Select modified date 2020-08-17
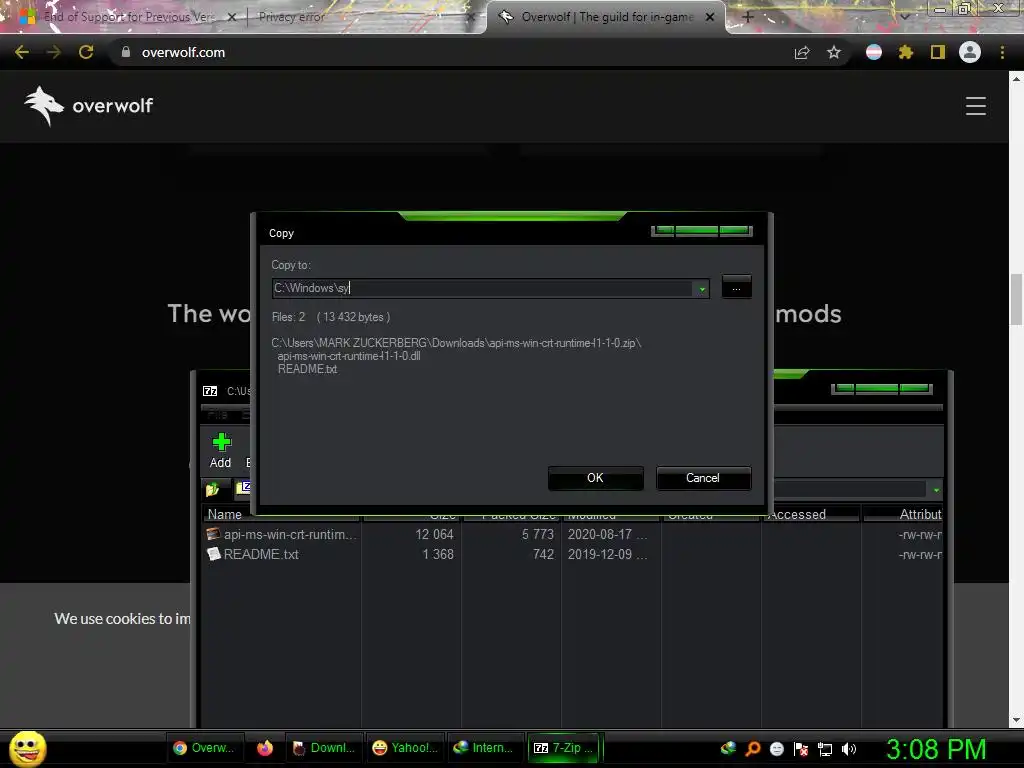Image resolution: width=1024 pixels, height=768 pixels. (607, 534)
